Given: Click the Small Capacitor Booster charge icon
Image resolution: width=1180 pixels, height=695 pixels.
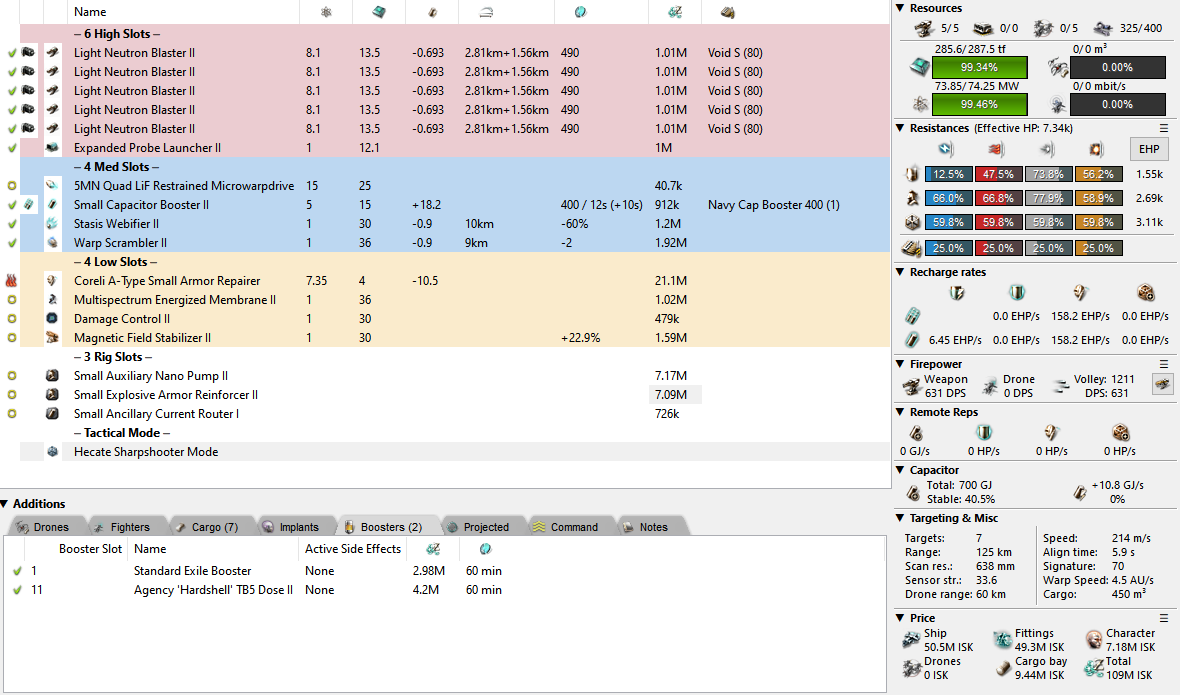Looking at the screenshot, I should (x=29, y=205).
